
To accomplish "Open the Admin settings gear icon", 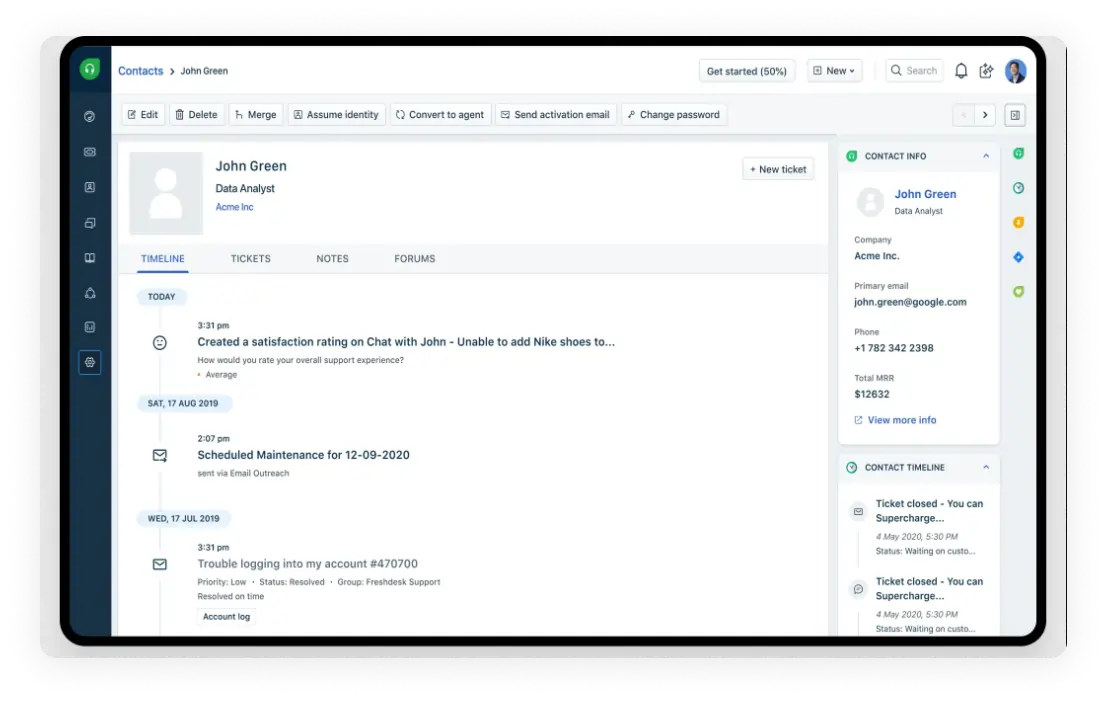I will tap(89, 362).
